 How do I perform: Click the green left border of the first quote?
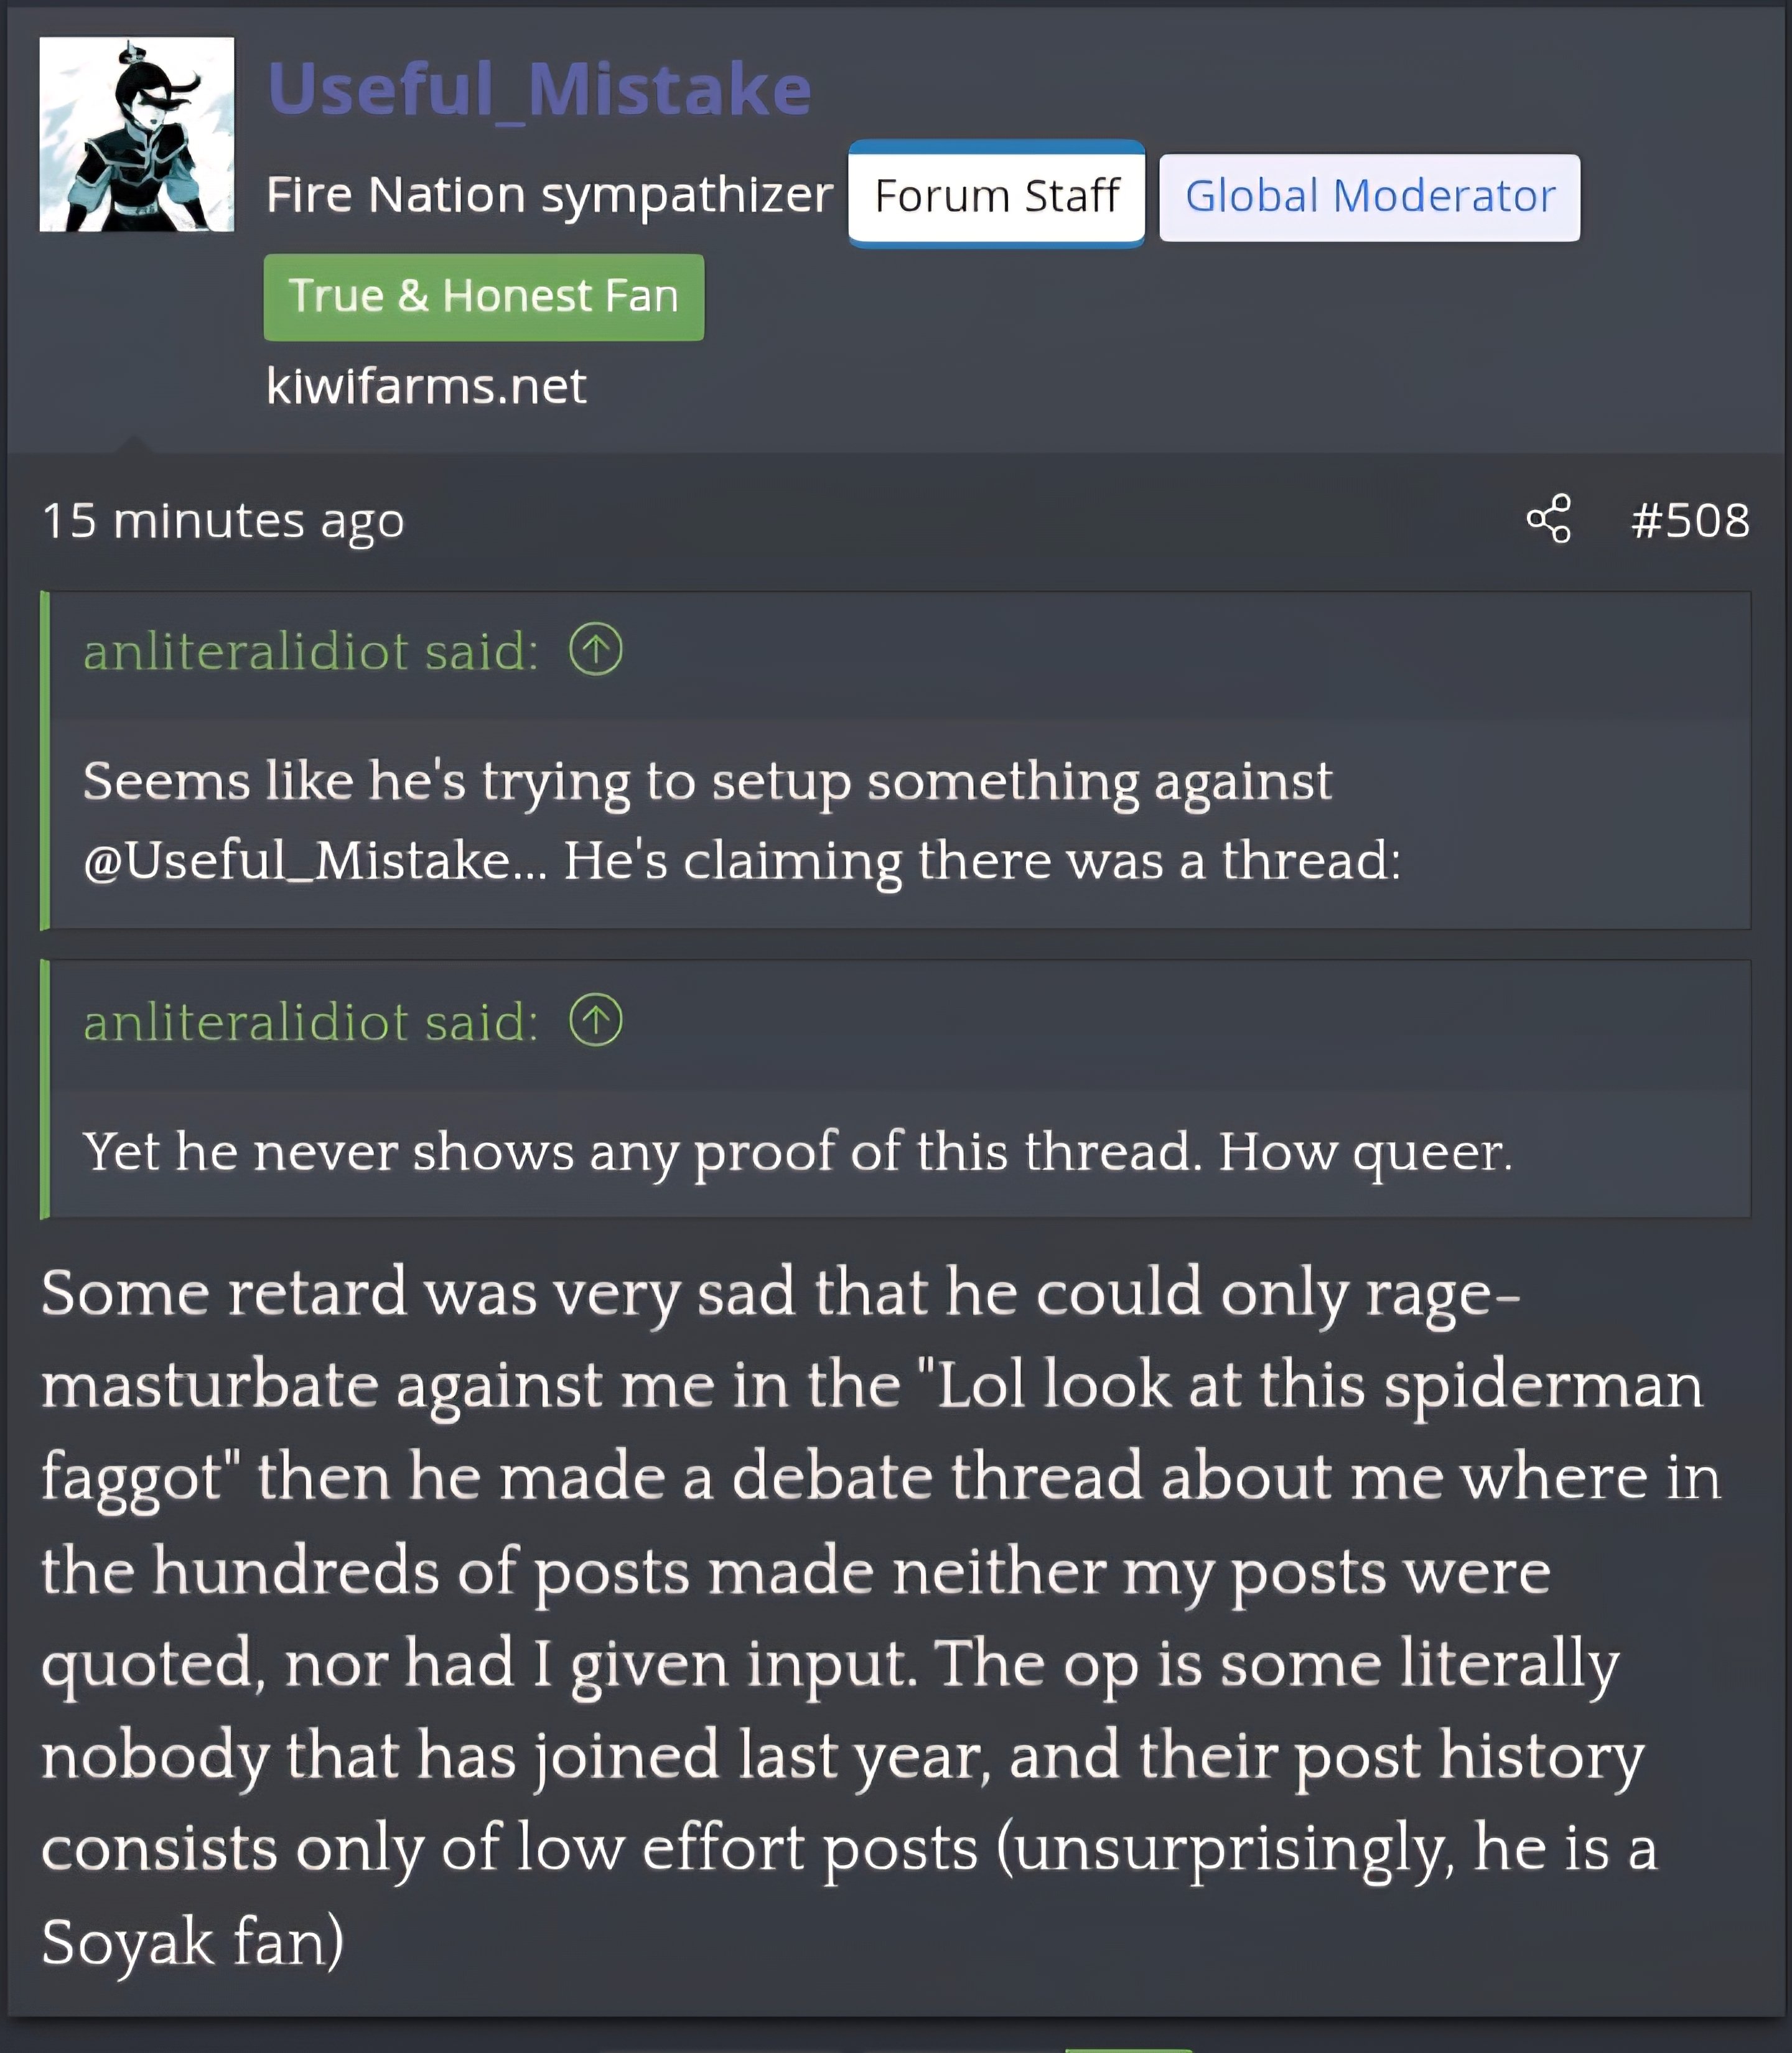44,760
